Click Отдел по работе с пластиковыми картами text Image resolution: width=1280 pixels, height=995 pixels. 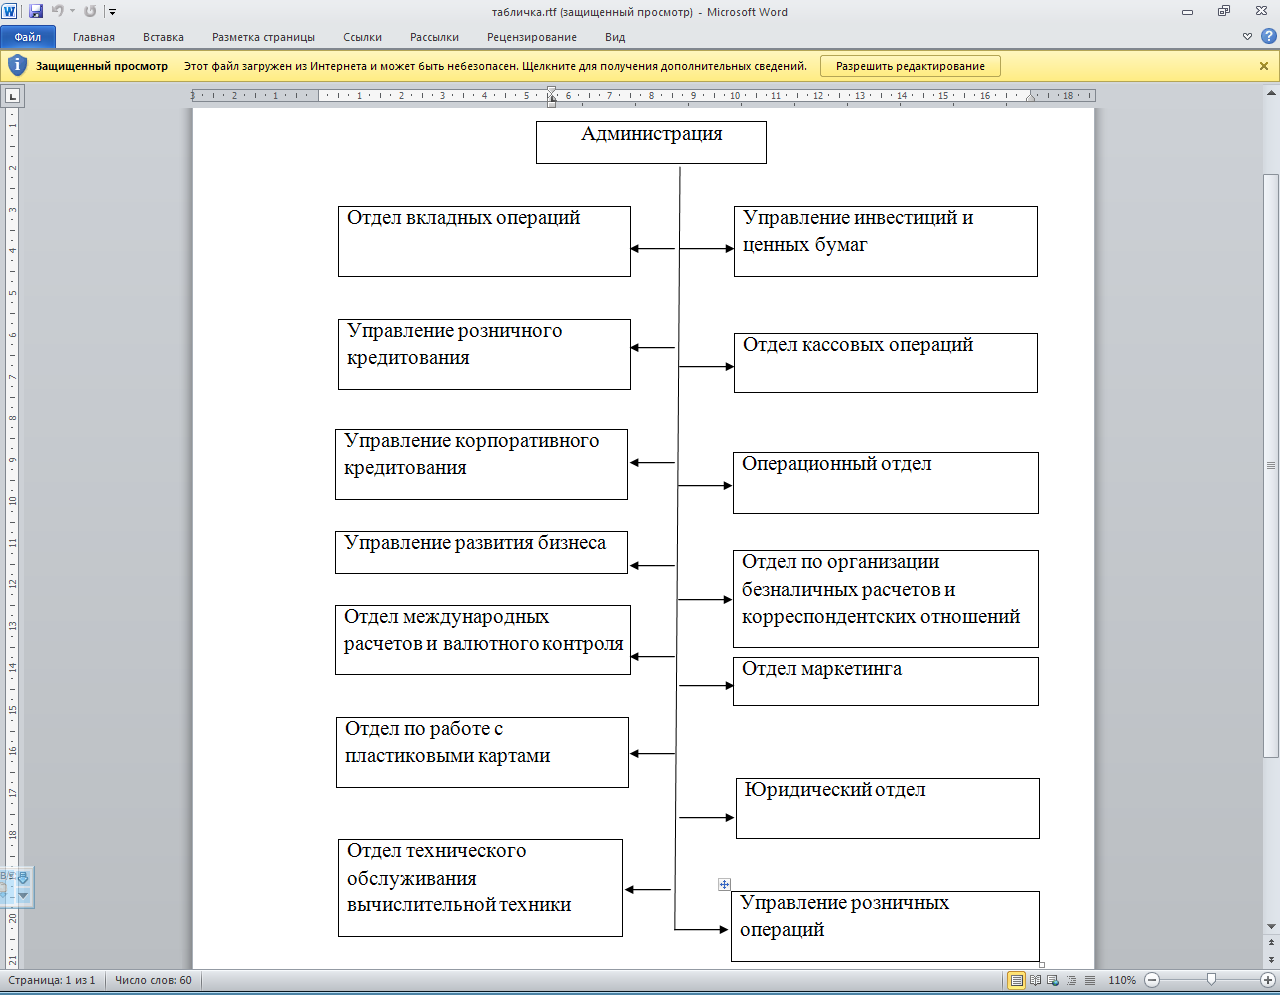[448, 742]
